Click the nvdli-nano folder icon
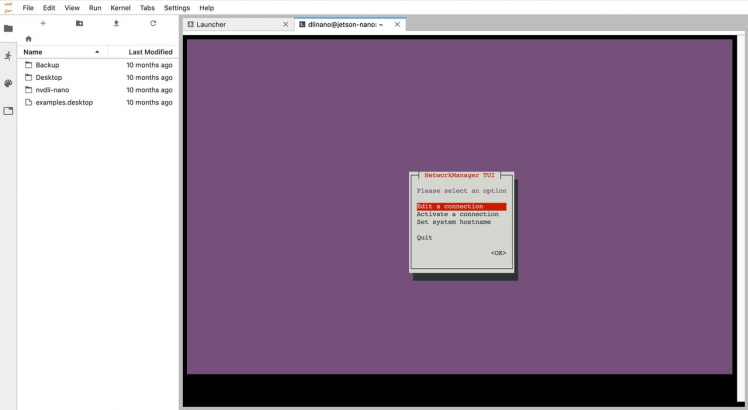This screenshot has height=410, width=748. [29, 89]
